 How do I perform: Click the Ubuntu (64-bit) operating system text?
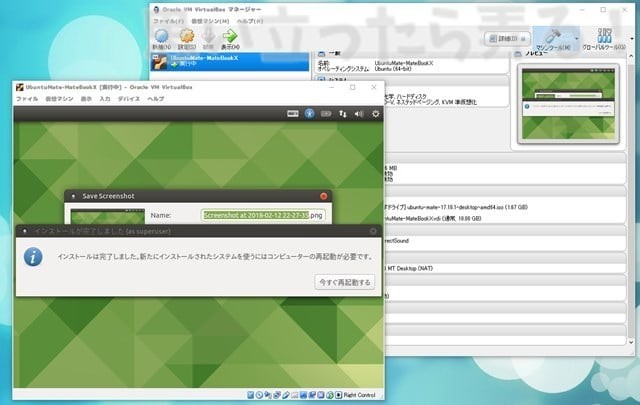393,69
